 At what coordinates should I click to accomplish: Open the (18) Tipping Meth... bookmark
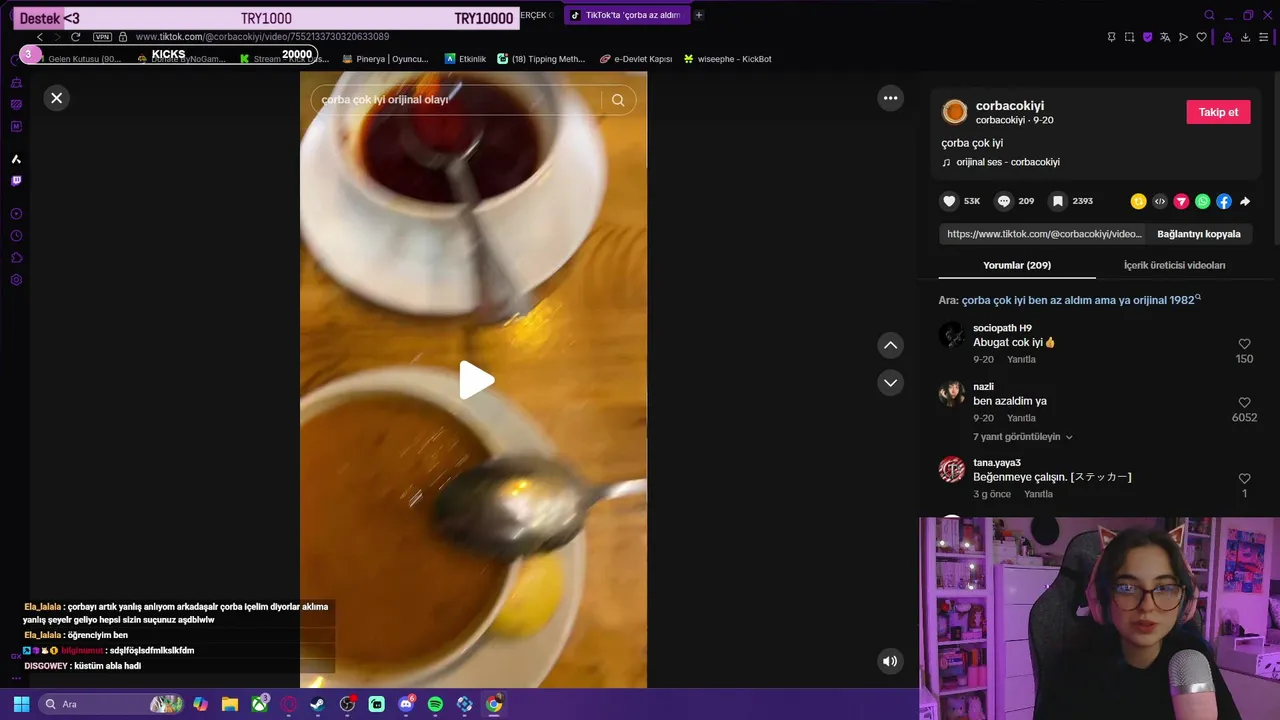[541, 59]
